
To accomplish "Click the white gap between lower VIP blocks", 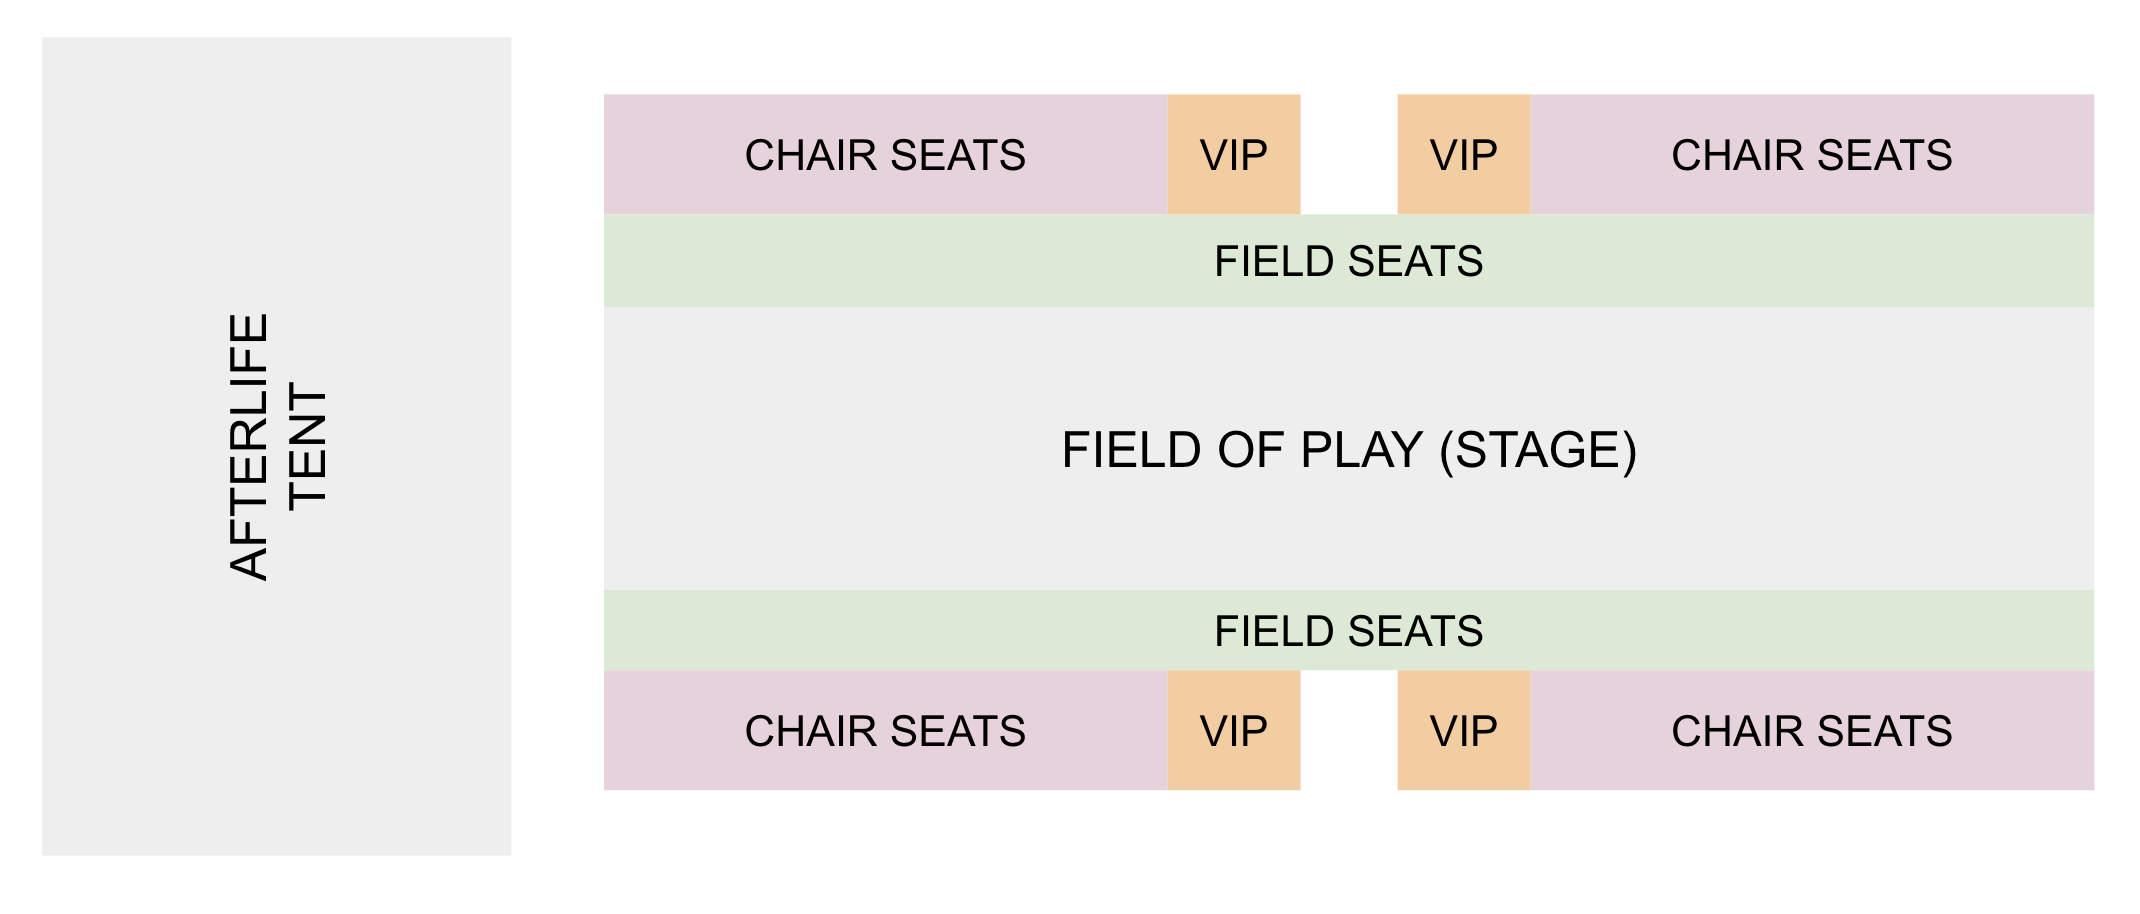I will [1349, 730].
